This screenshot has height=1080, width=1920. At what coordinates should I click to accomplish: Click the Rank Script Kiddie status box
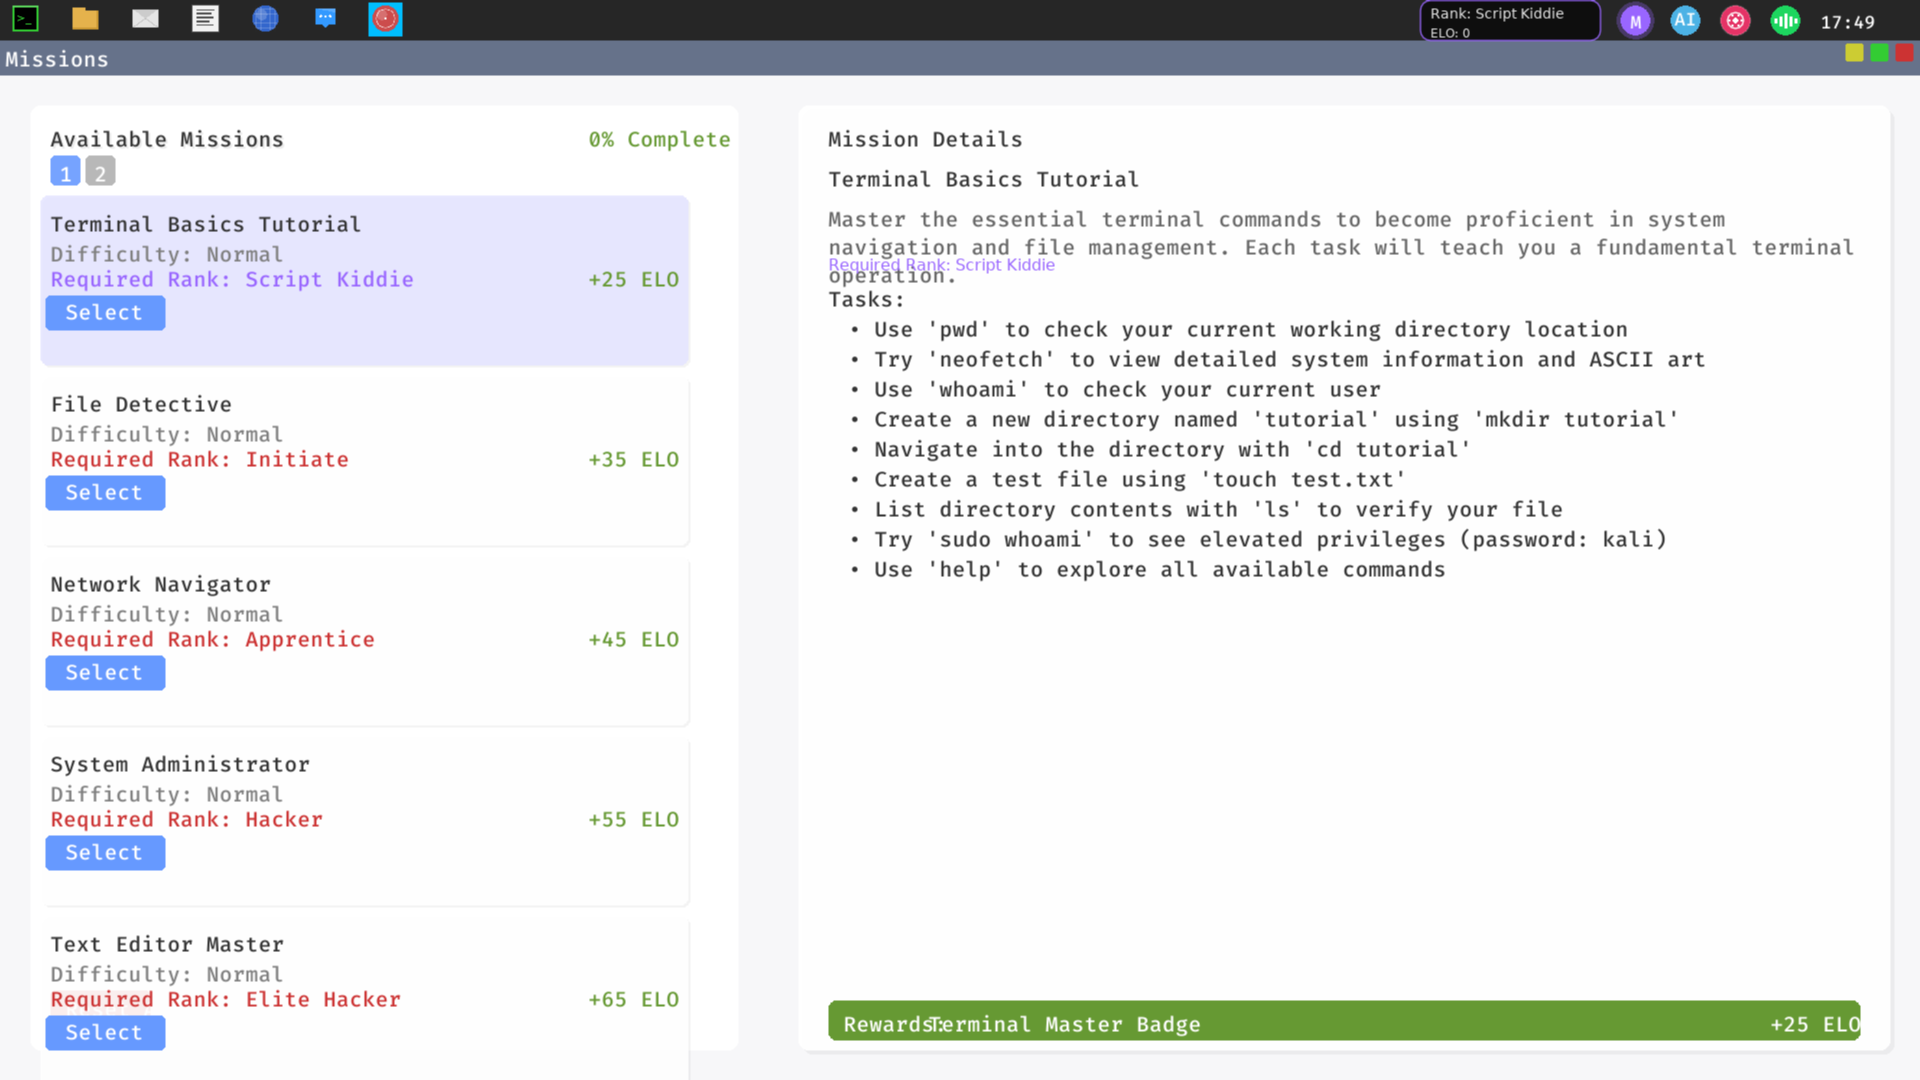(1509, 21)
